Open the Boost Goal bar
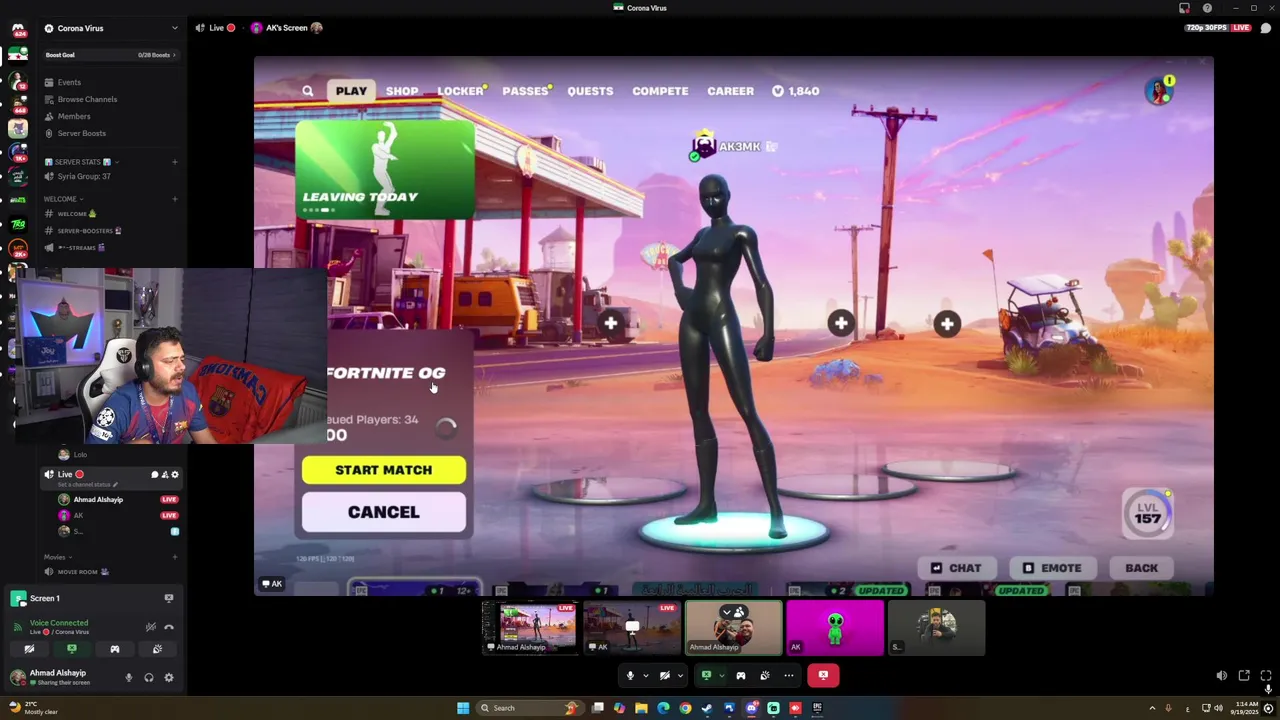Image resolution: width=1280 pixels, height=720 pixels. [111, 55]
